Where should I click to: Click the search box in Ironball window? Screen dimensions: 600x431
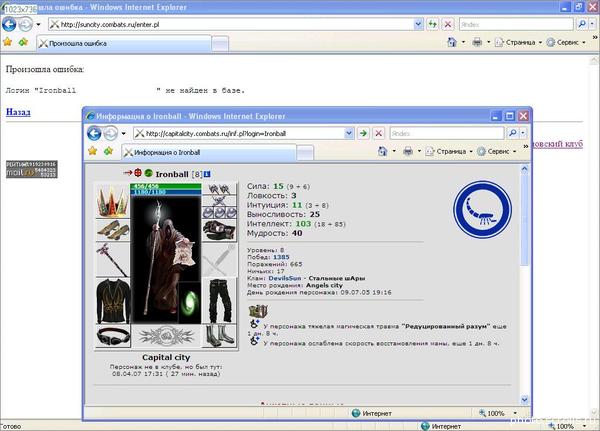pyautogui.click(x=447, y=133)
